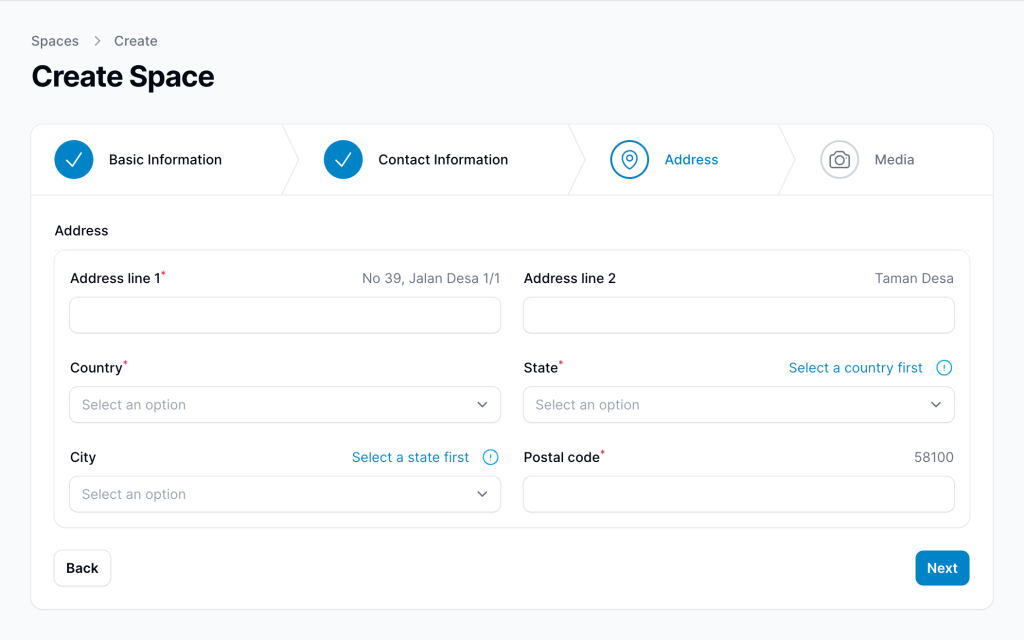Image resolution: width=1024 pixels, height=640 pixels.
Task: Select the Address step label
Action: pos(691,159)
